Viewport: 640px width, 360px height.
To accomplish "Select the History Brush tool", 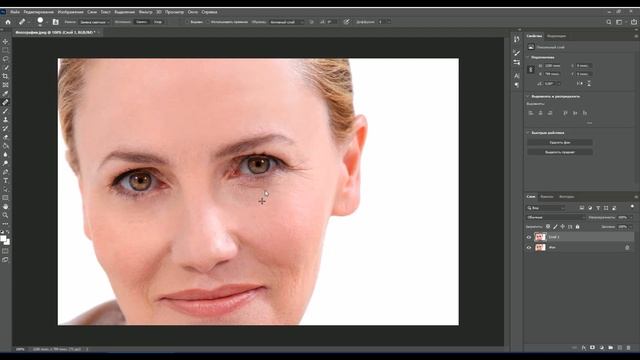I will coord(5,129).
